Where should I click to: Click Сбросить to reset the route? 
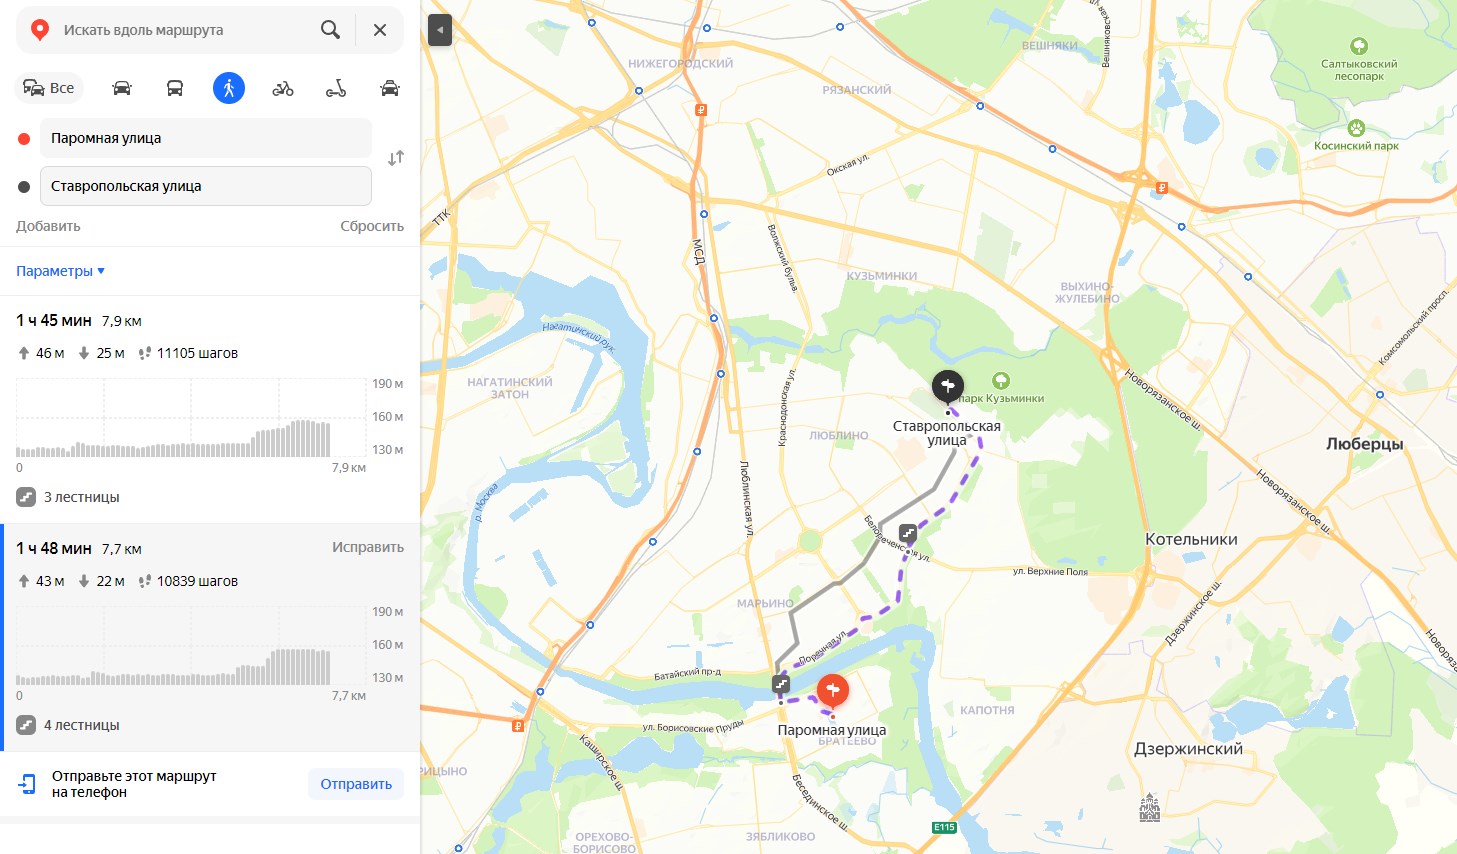pos(372,226)
